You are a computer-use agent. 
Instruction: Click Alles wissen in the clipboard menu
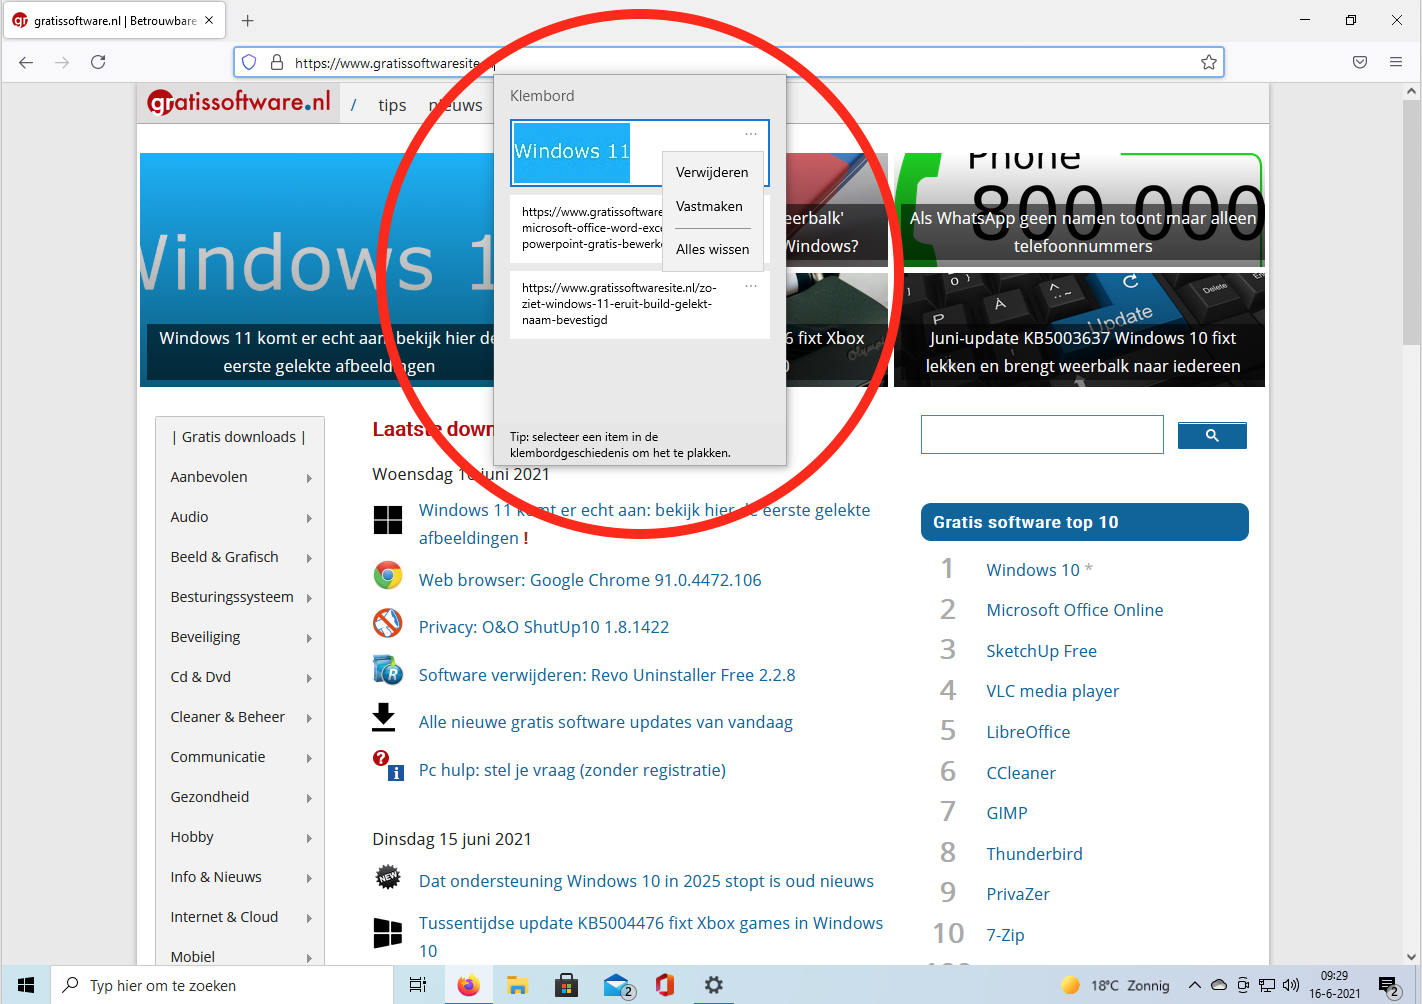coord(712,249)
